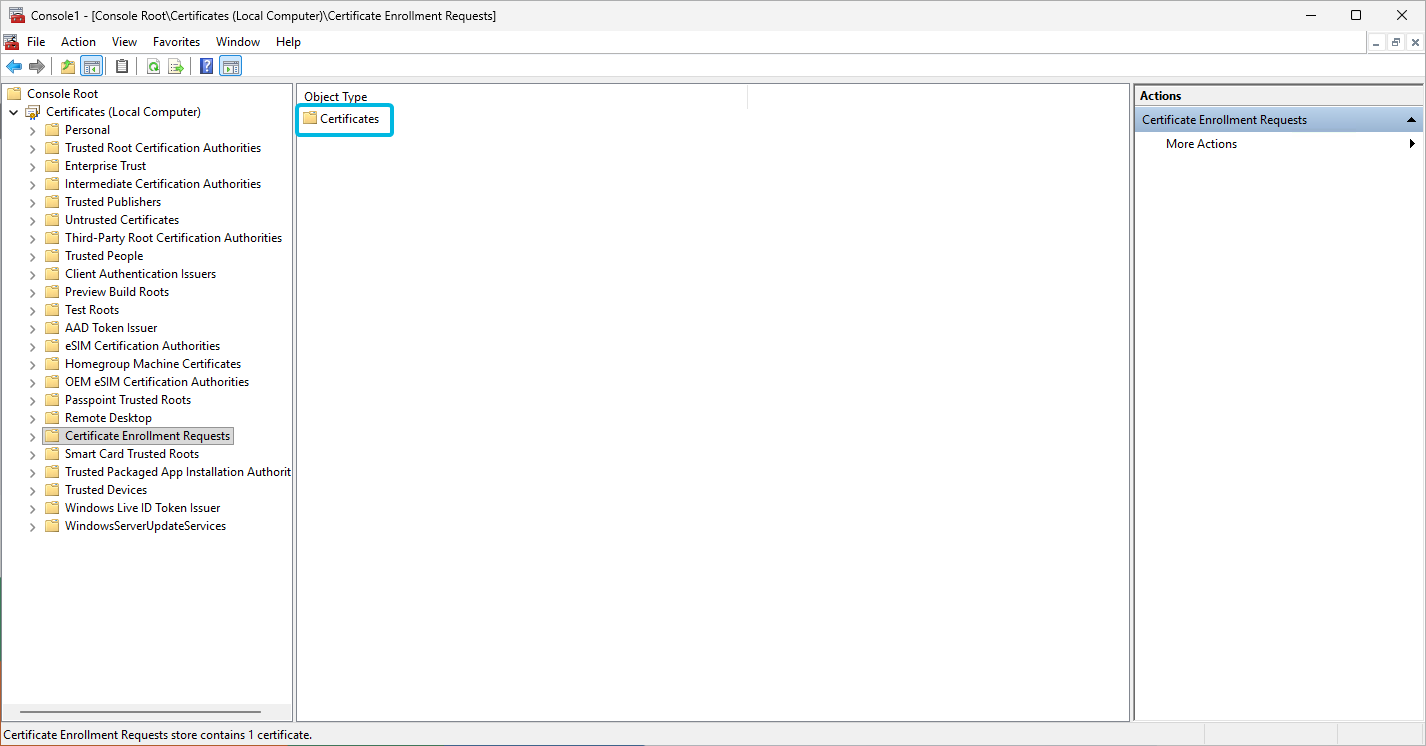Select Trusted Devices in the tree
The height and width of the screenshot is (746, 1426).
(x=106, y=490)
